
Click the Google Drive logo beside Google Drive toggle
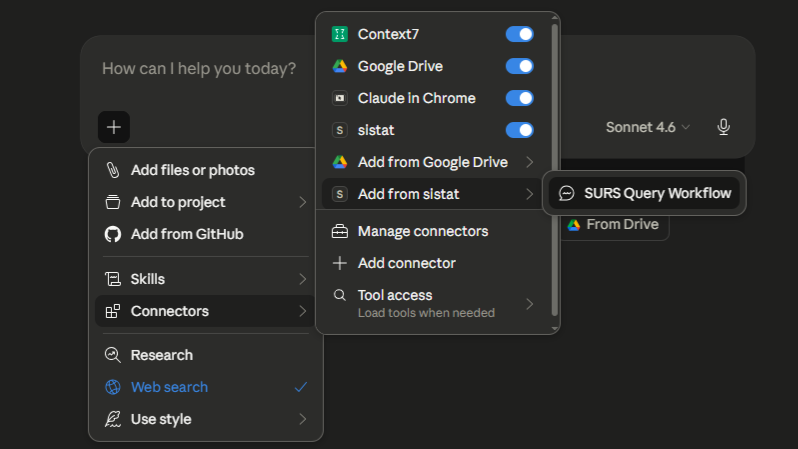pos(339,66)
